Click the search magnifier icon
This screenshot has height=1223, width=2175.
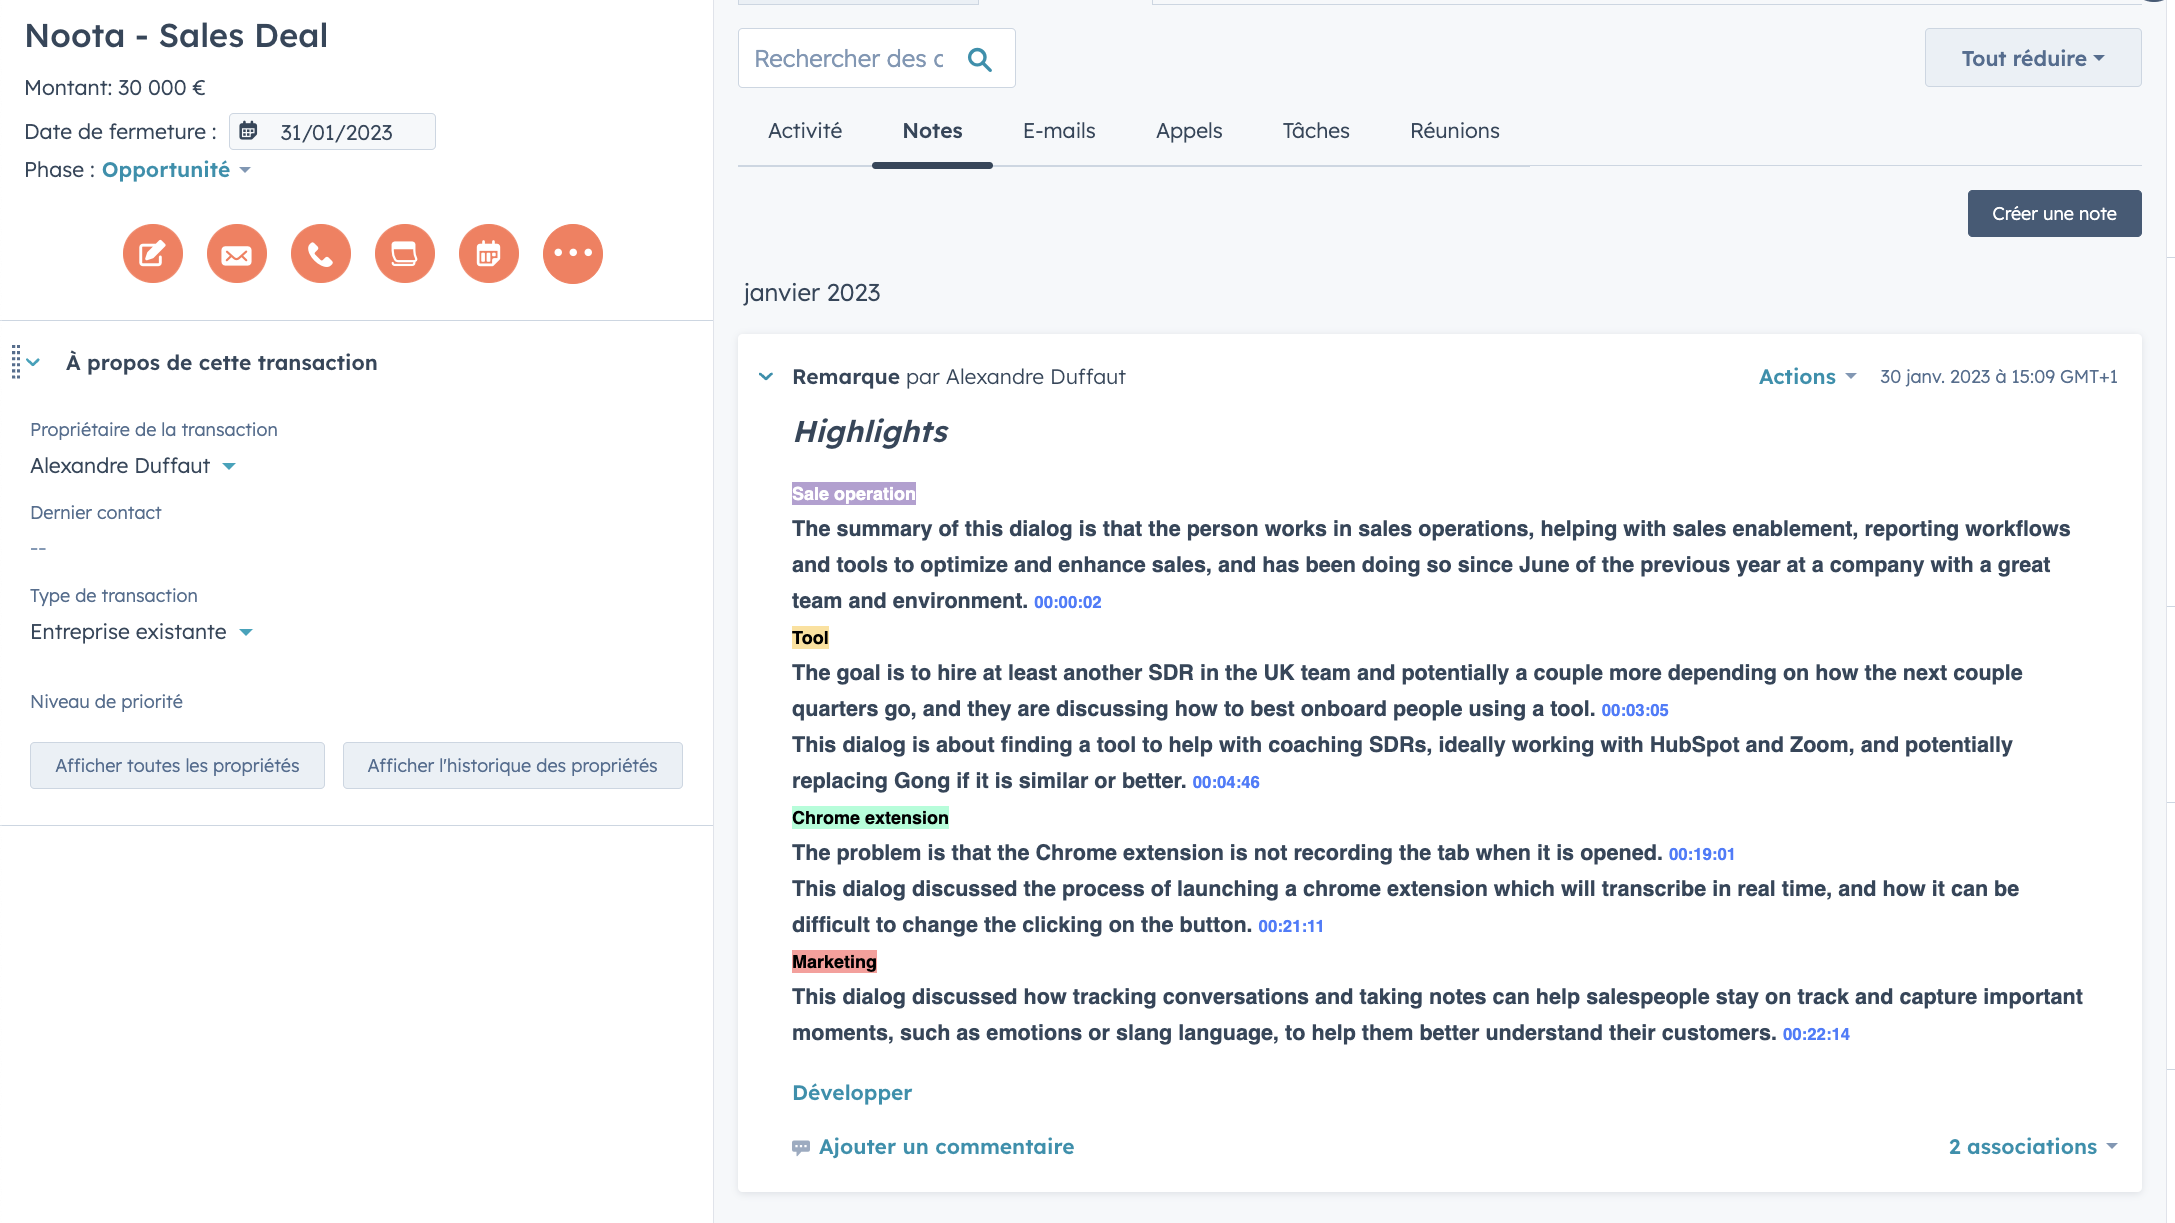click(x=980, y=60)
